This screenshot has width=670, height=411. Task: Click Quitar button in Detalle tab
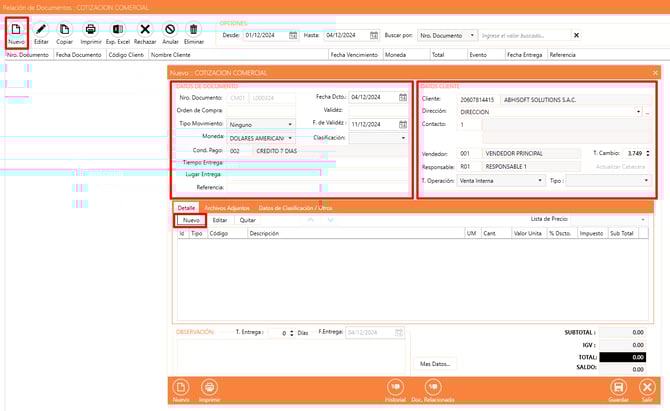(x=247, y=220)
